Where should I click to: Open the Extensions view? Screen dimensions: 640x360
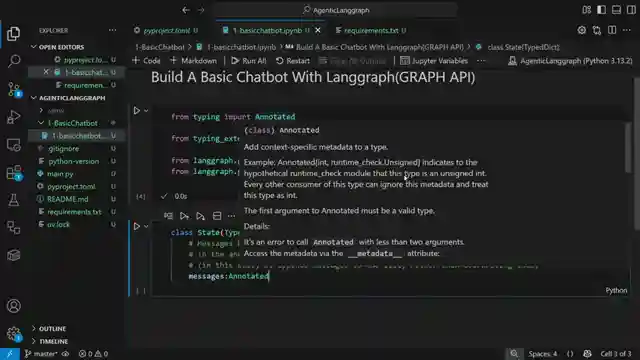tap(14, 173)
